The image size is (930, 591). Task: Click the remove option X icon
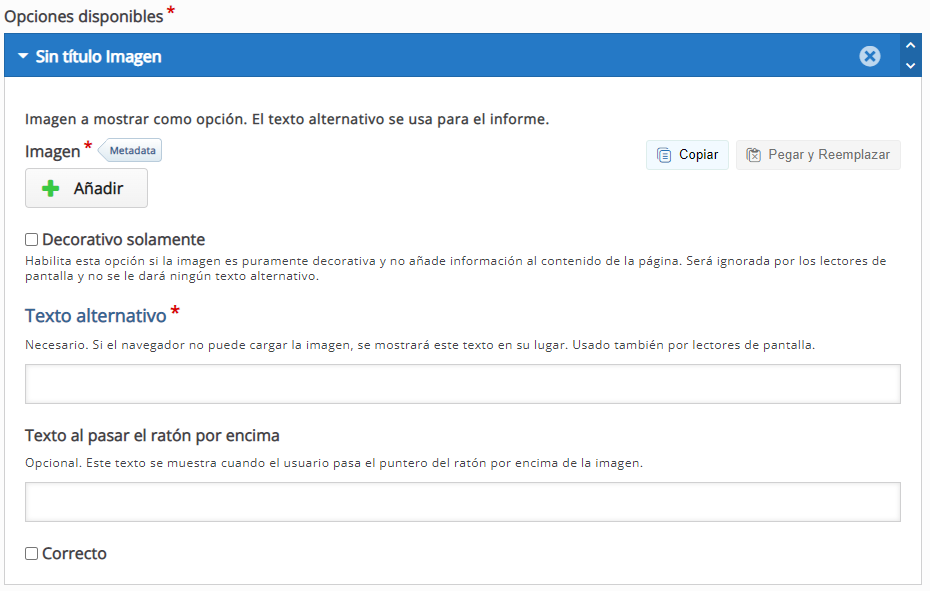870,56
